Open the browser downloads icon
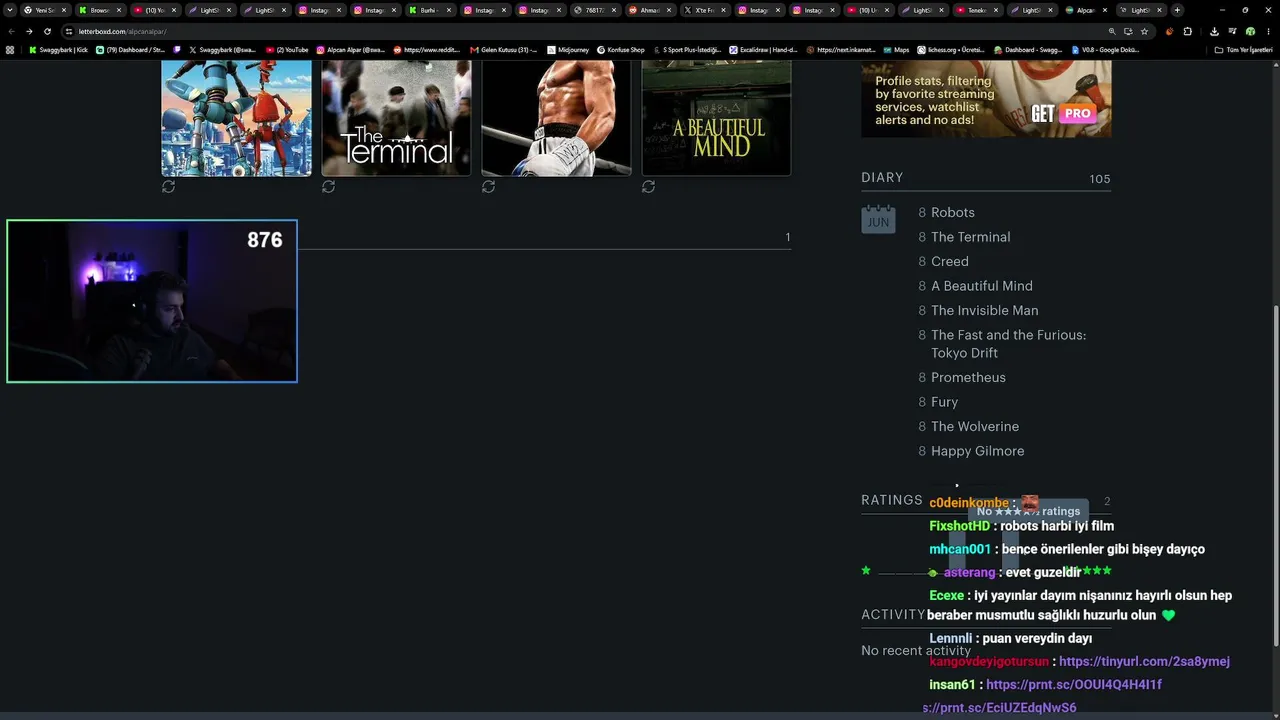Viewport: 1280px width, 720px height. click(x=1214, y=31)
